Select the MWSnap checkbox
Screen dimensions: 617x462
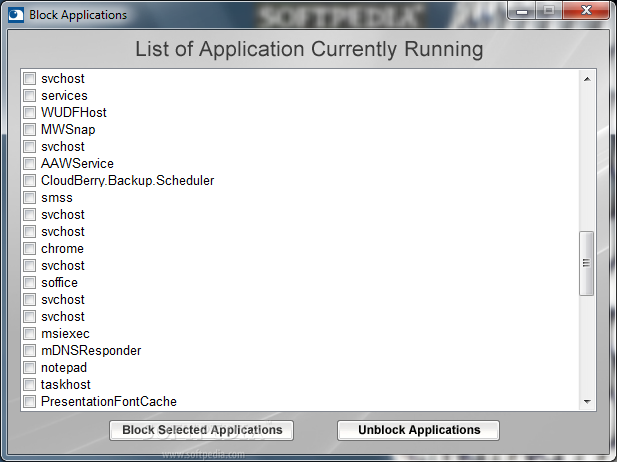[29, 129]
